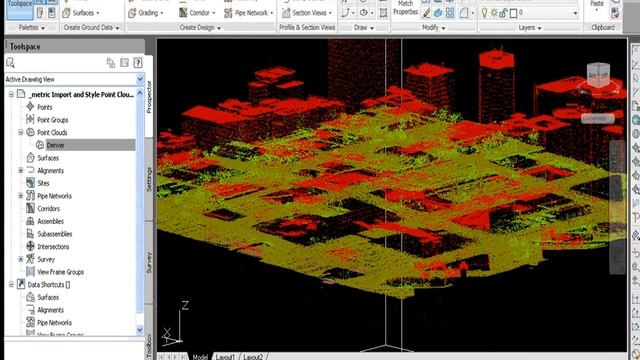640x360 pixels.
Task: Switch to the Settings tab
Action: pos(149,179)
